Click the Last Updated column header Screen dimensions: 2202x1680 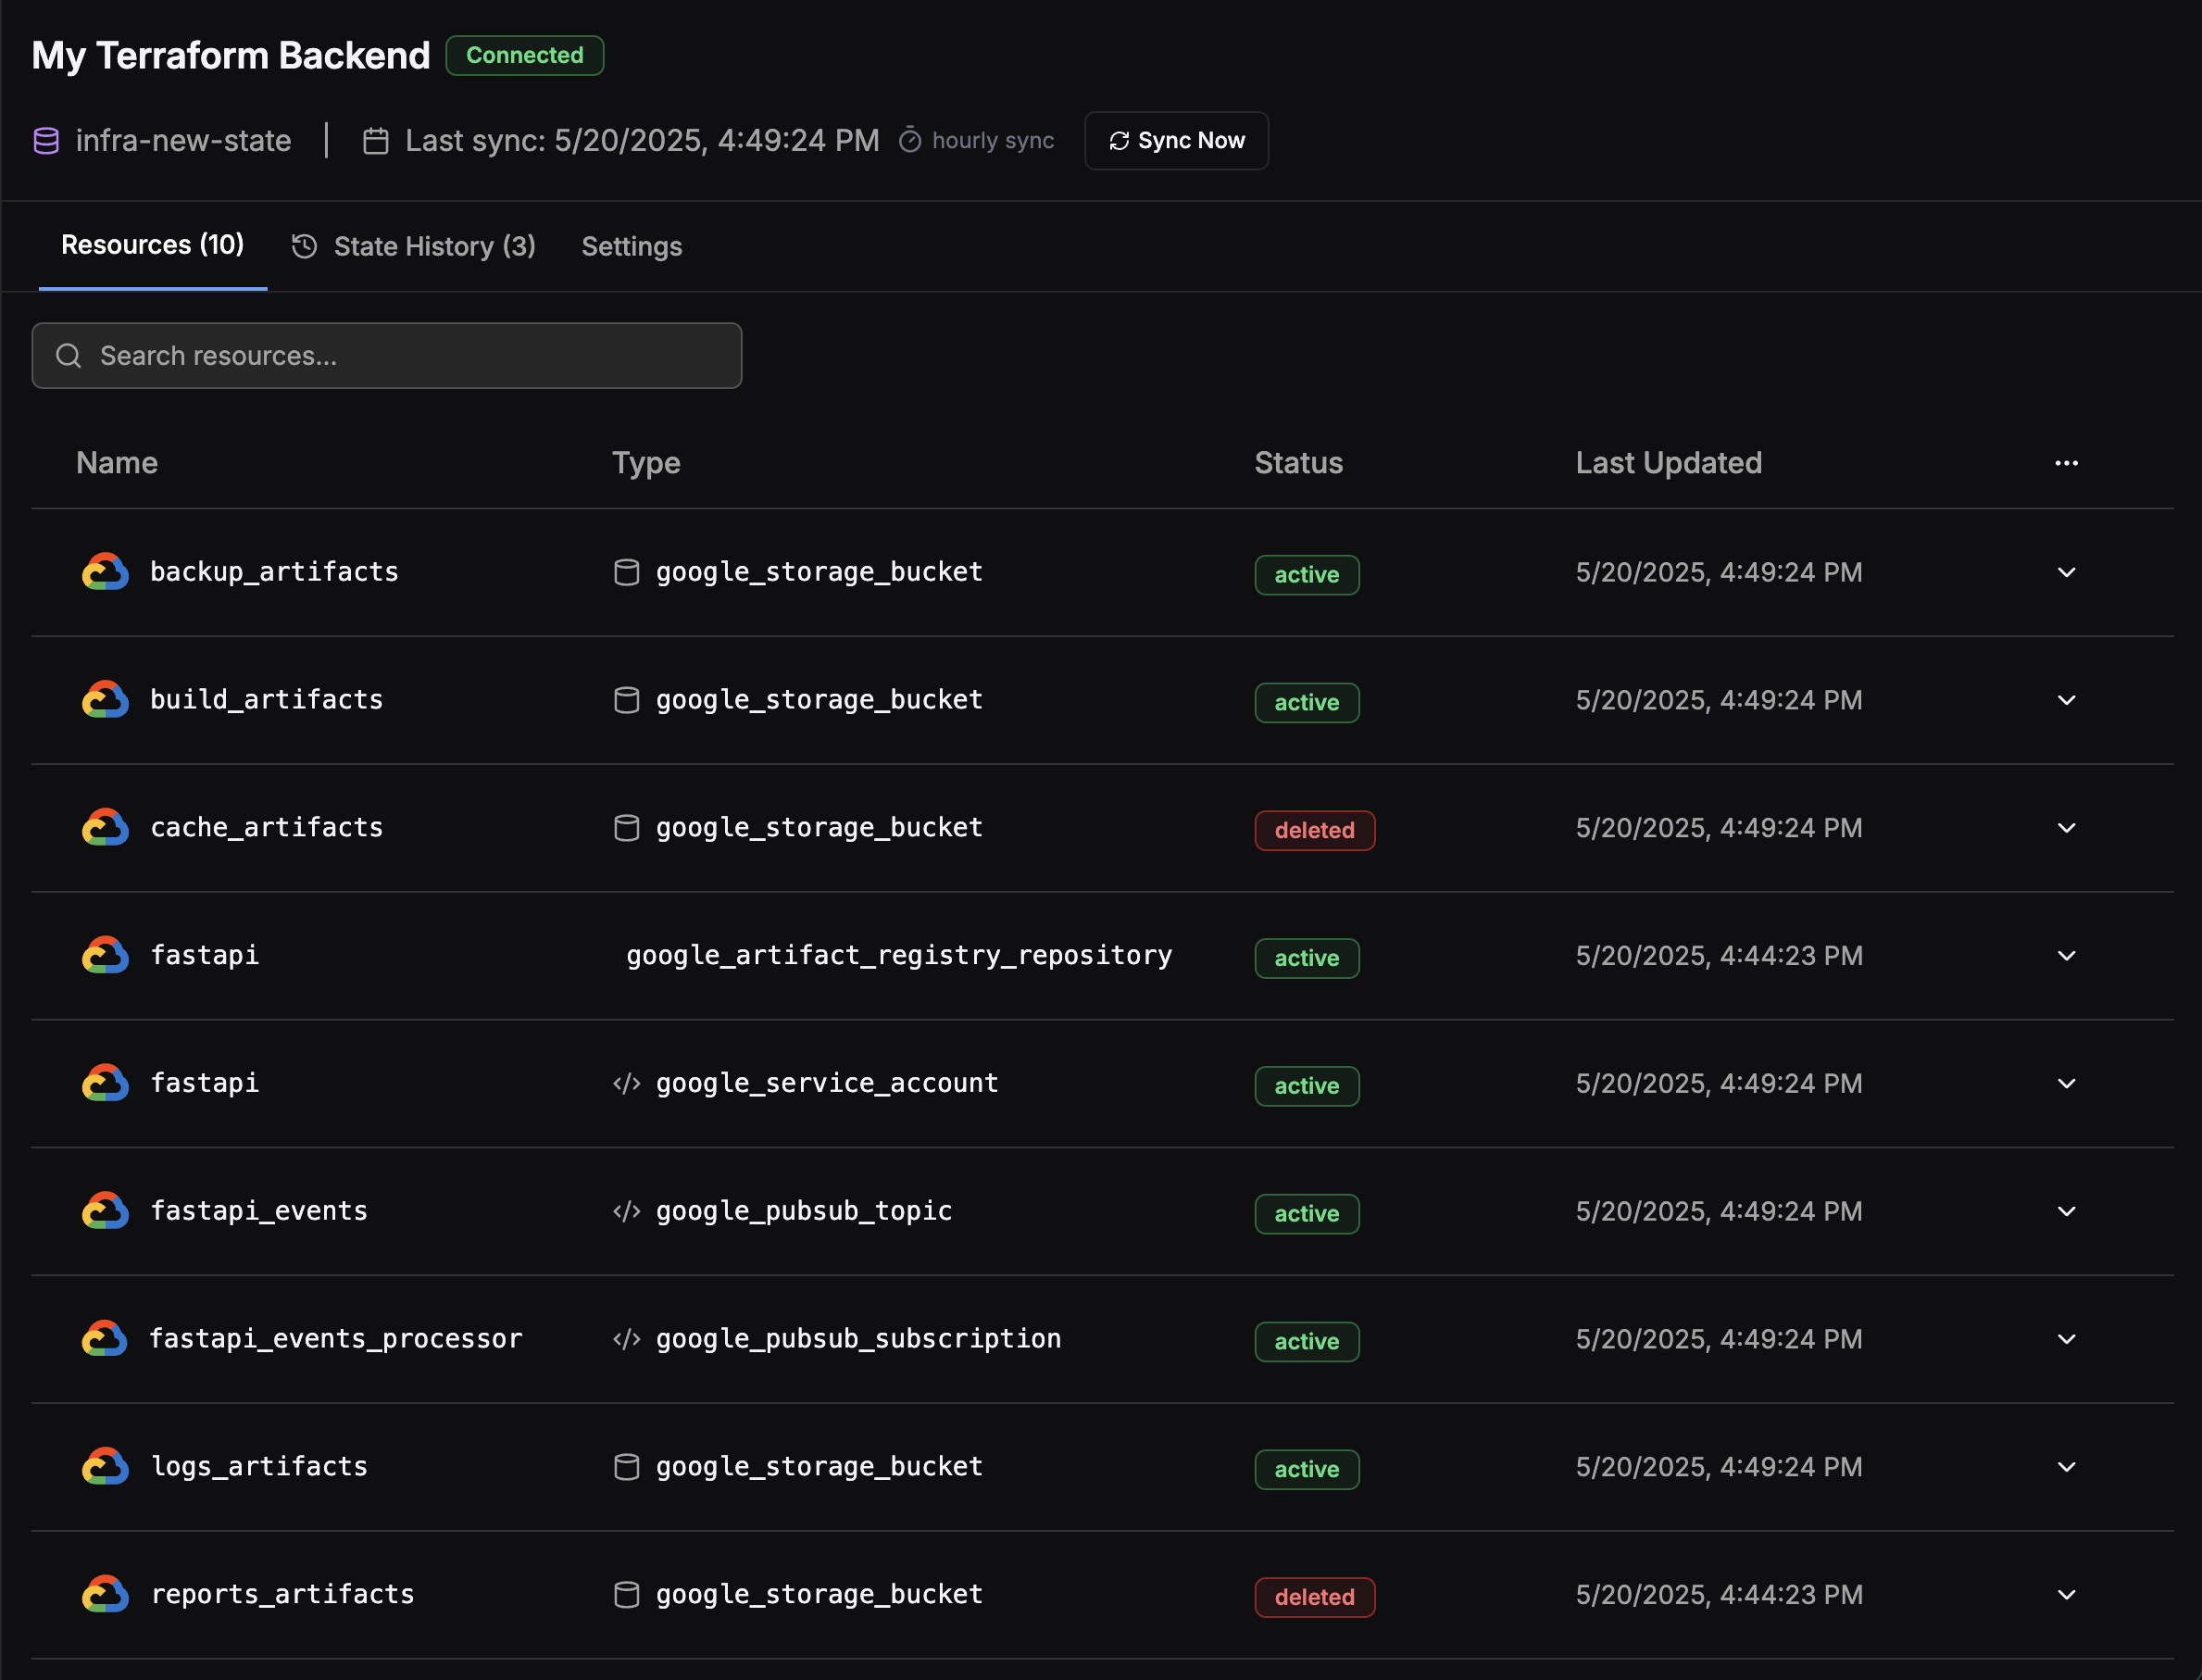coord(1668,463)
